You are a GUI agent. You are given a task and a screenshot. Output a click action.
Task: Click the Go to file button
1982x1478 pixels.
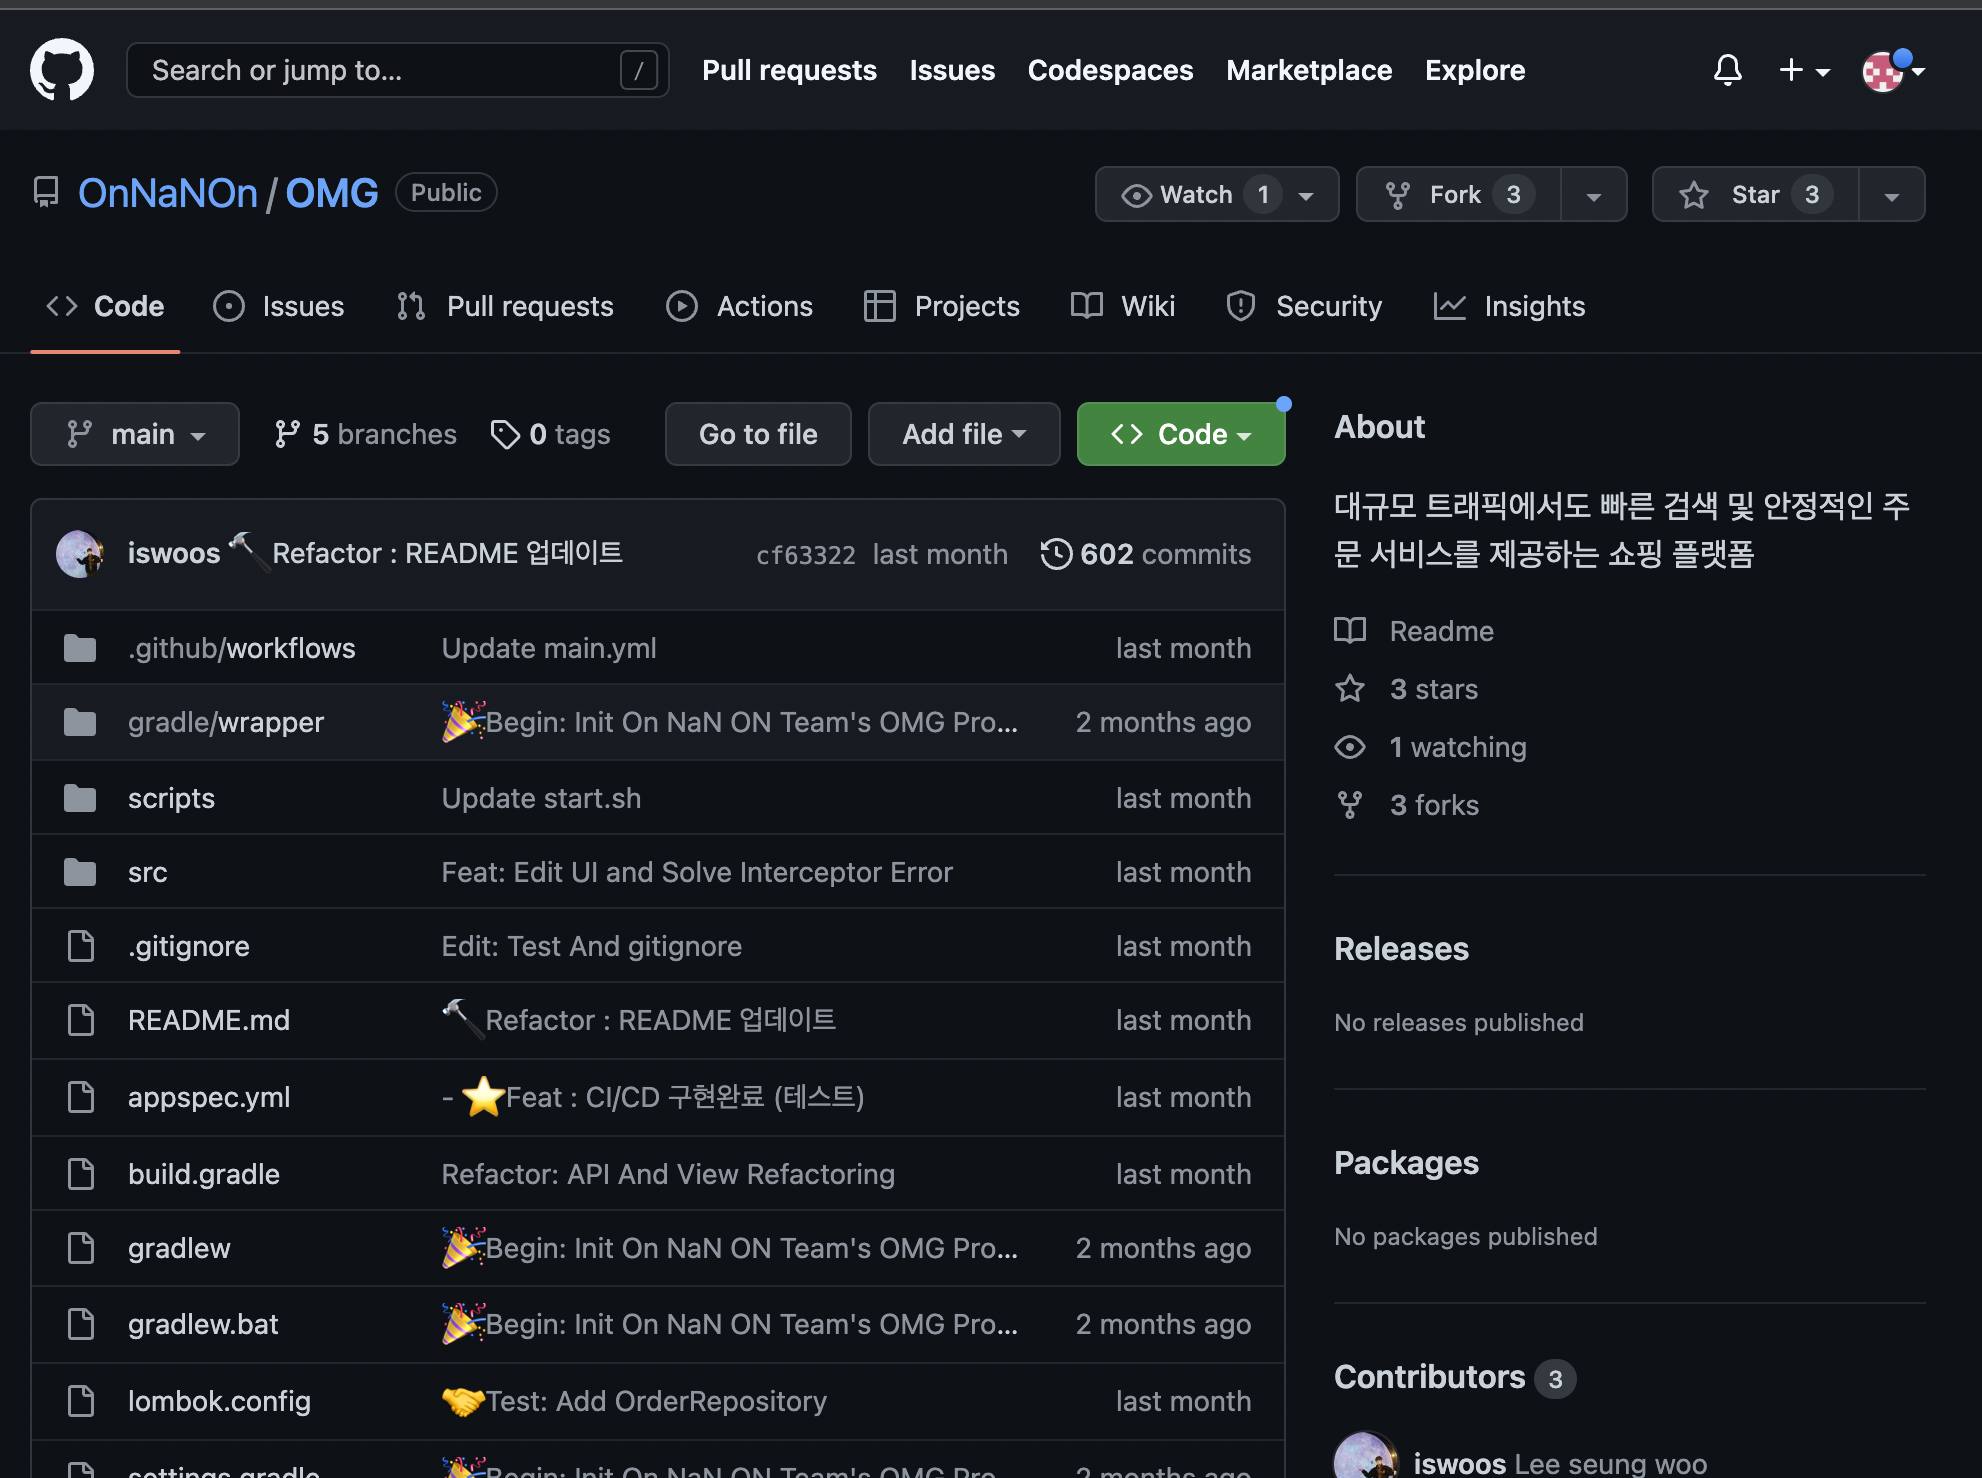[757, 434]
